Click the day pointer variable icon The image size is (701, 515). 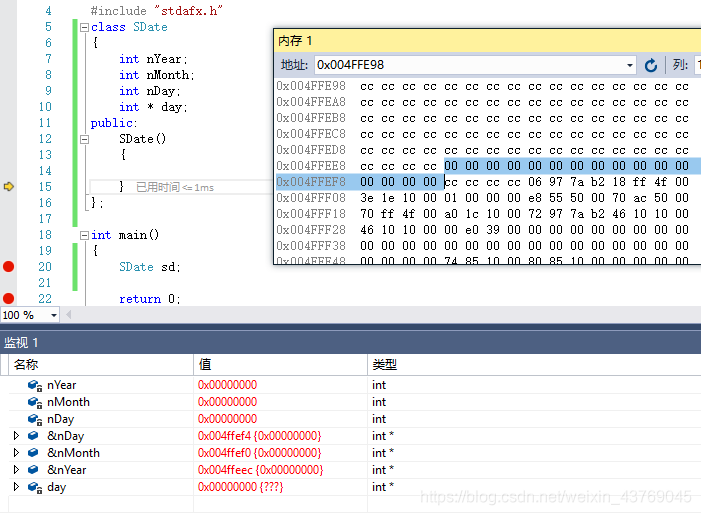pyautogui.click(x=34, y=487)
